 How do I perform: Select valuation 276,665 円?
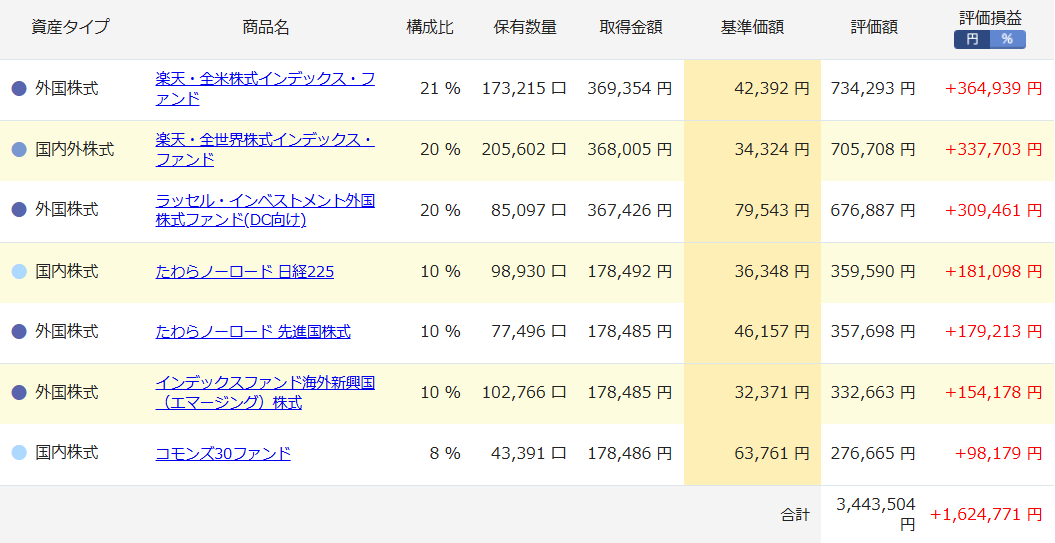click(x=873, y=453)
